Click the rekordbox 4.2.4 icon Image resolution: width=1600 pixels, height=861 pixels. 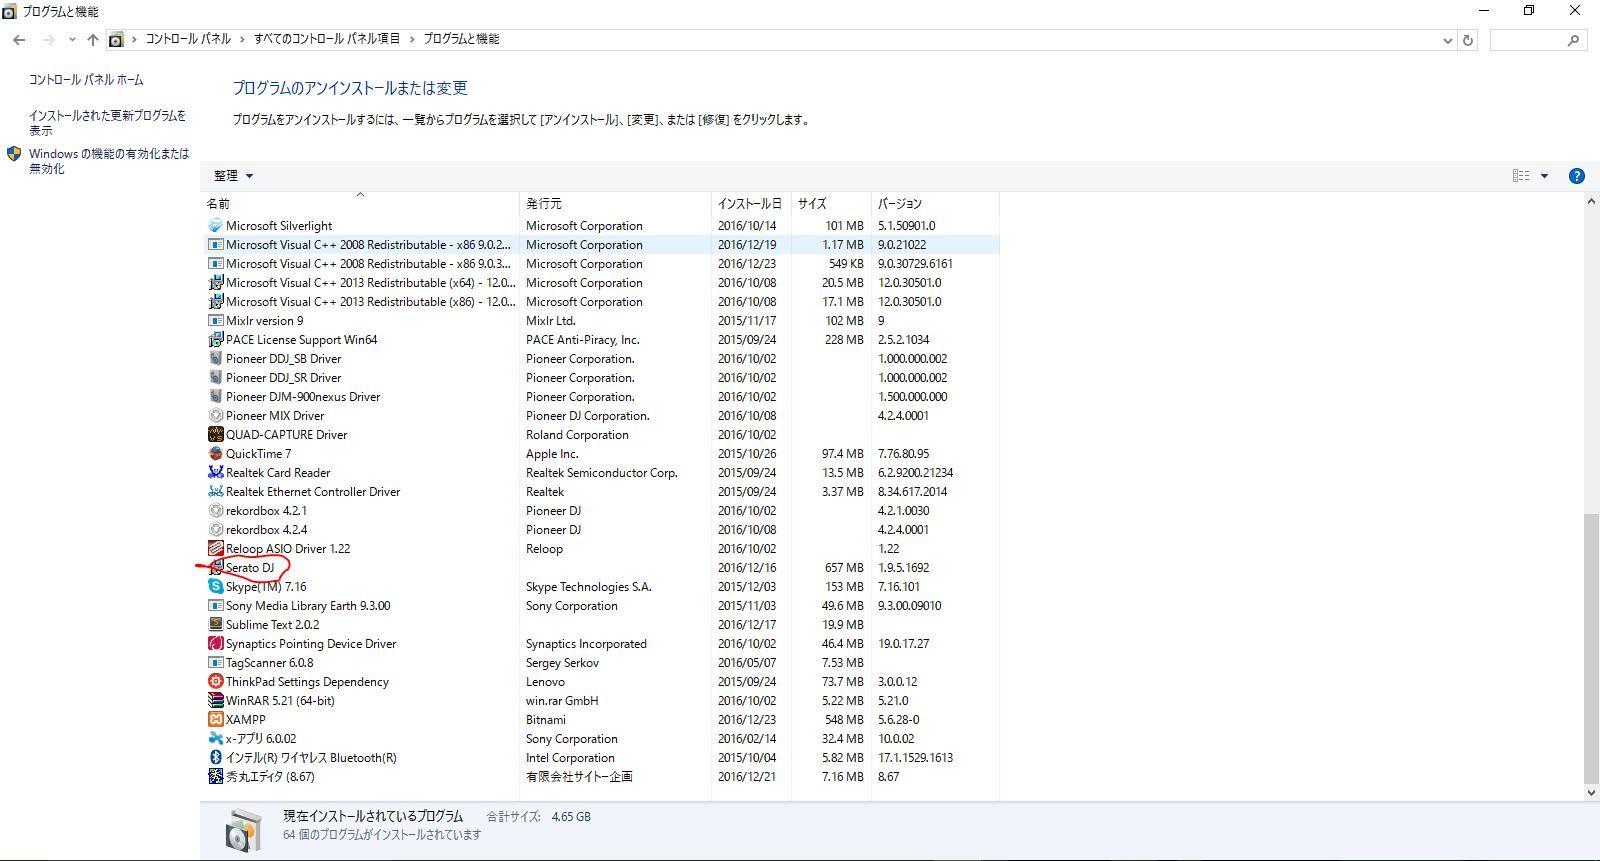pos(215,530)
